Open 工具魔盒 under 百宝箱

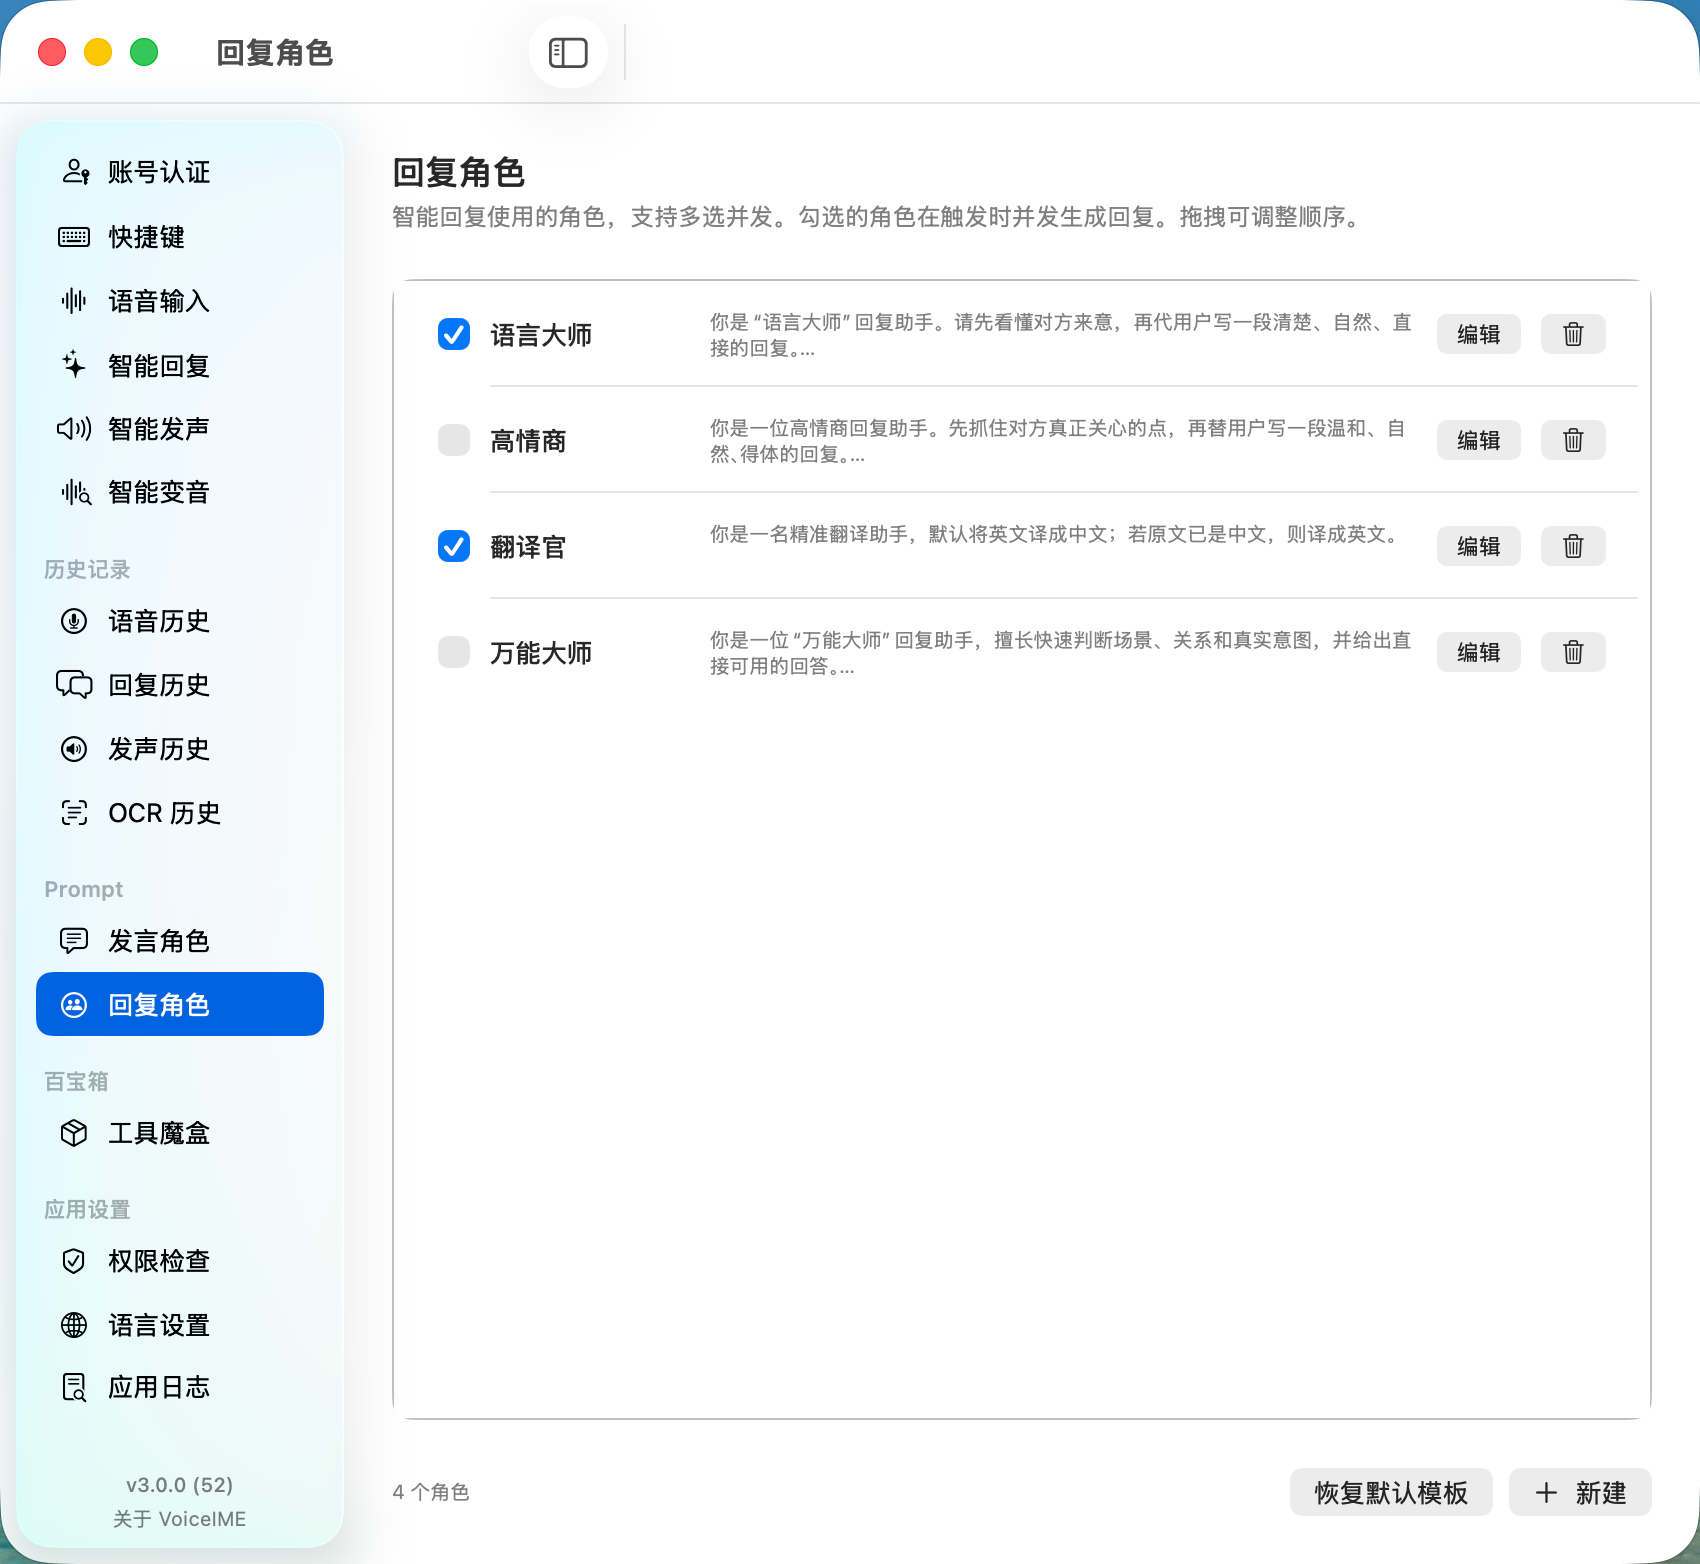click(180, 1133)
